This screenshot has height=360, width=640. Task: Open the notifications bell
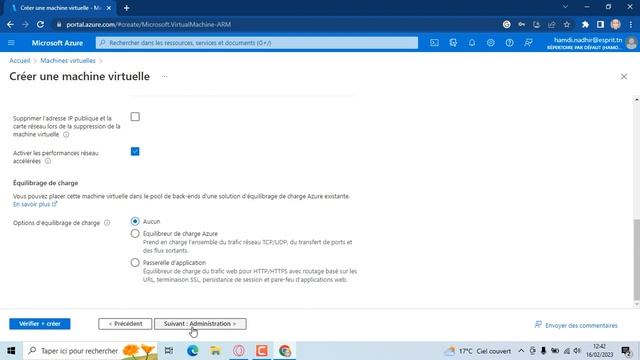pos(472,43)
